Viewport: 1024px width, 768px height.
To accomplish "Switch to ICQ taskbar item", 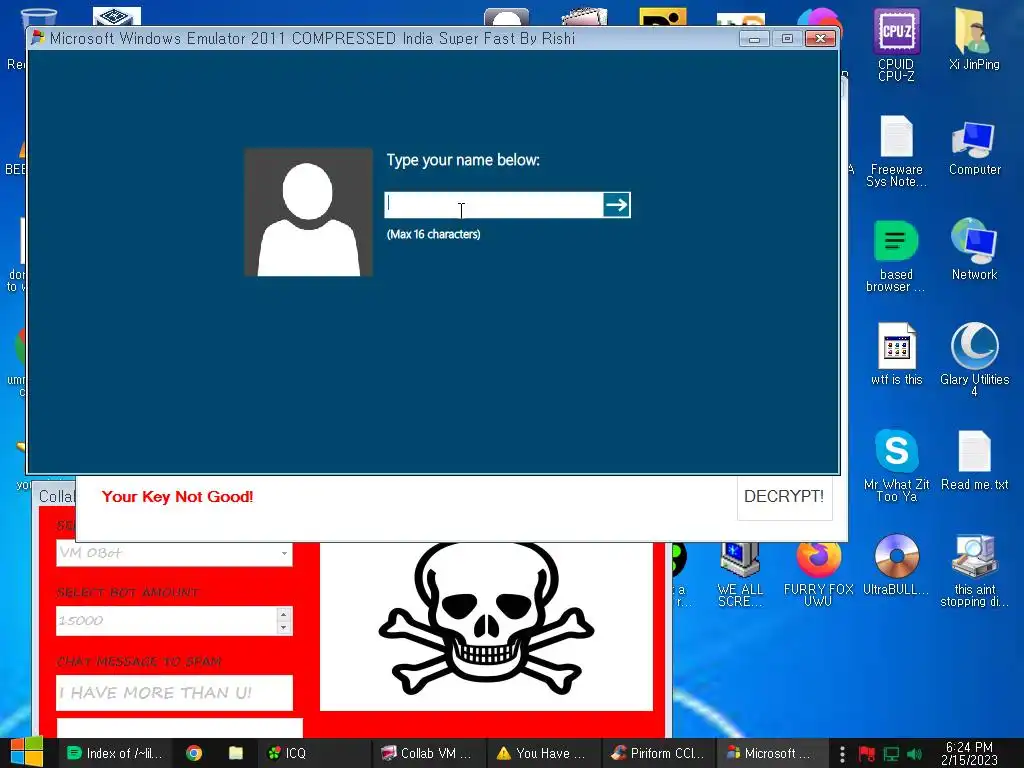I will point(313,753).
